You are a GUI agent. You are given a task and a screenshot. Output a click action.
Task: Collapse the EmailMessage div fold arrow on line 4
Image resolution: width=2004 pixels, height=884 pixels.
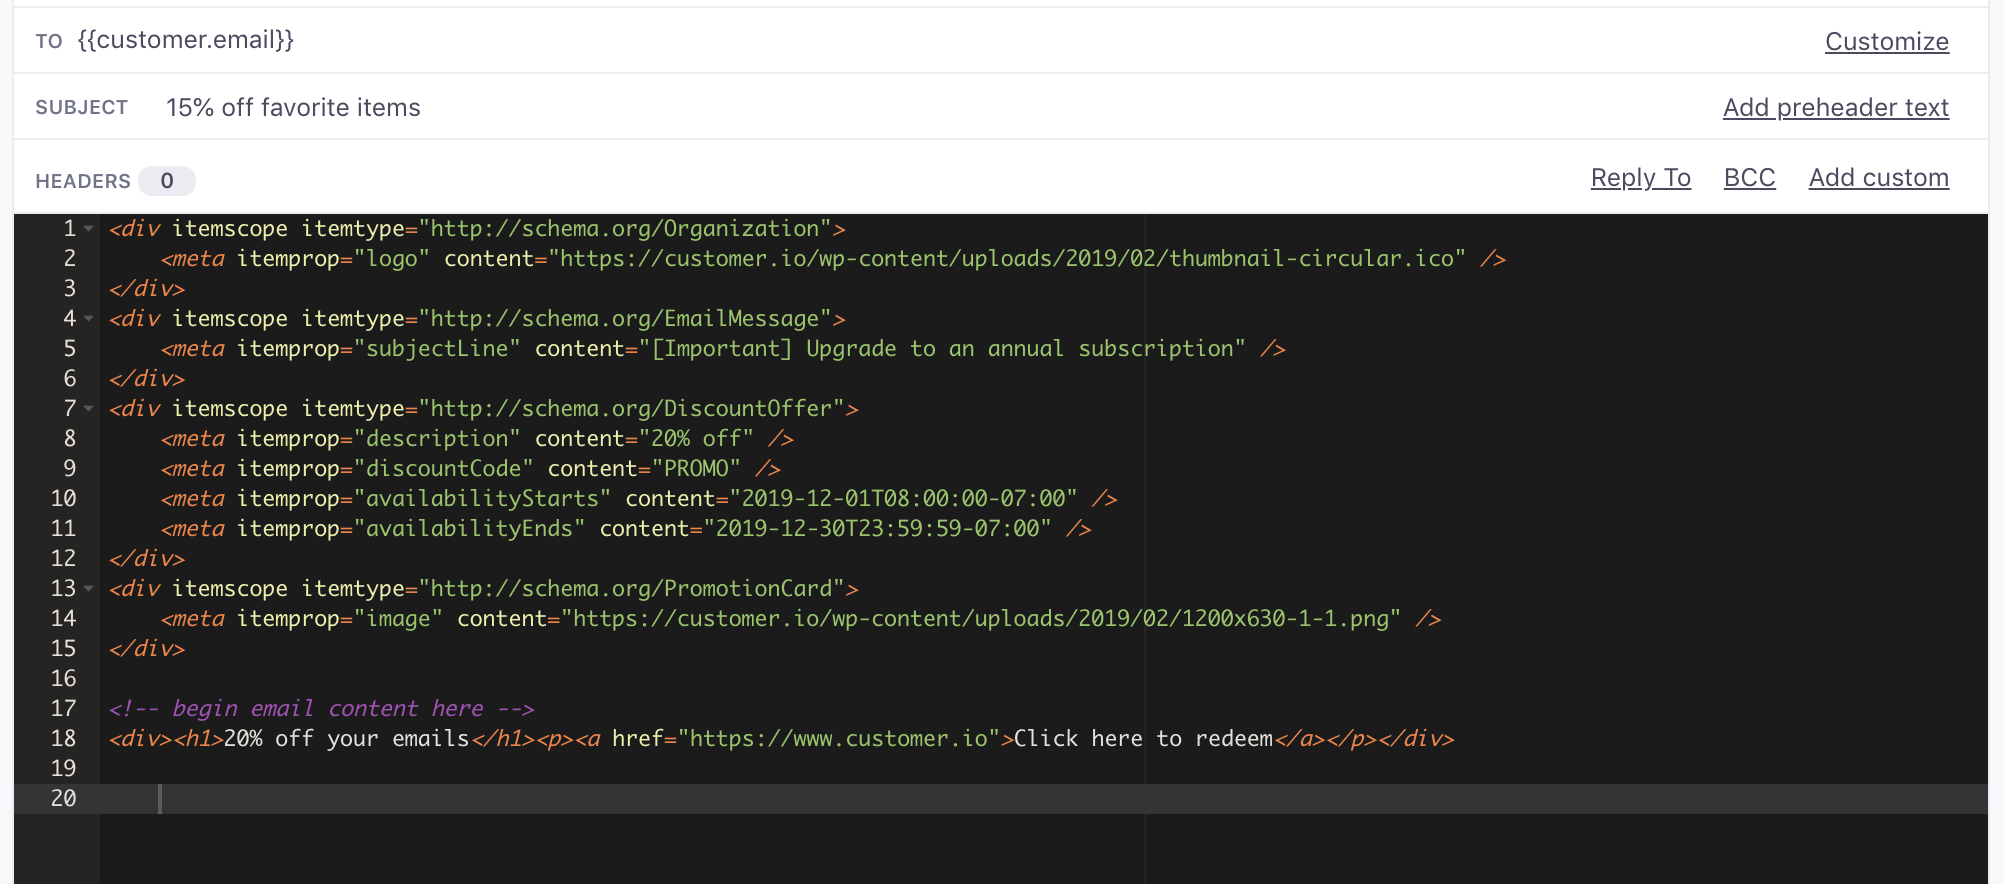[x=89, y=319]
